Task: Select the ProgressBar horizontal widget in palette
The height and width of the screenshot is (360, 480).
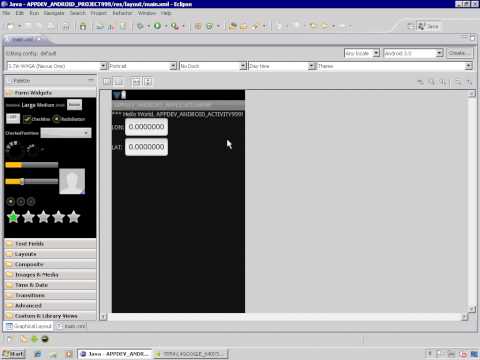Action: pos(32,165)
